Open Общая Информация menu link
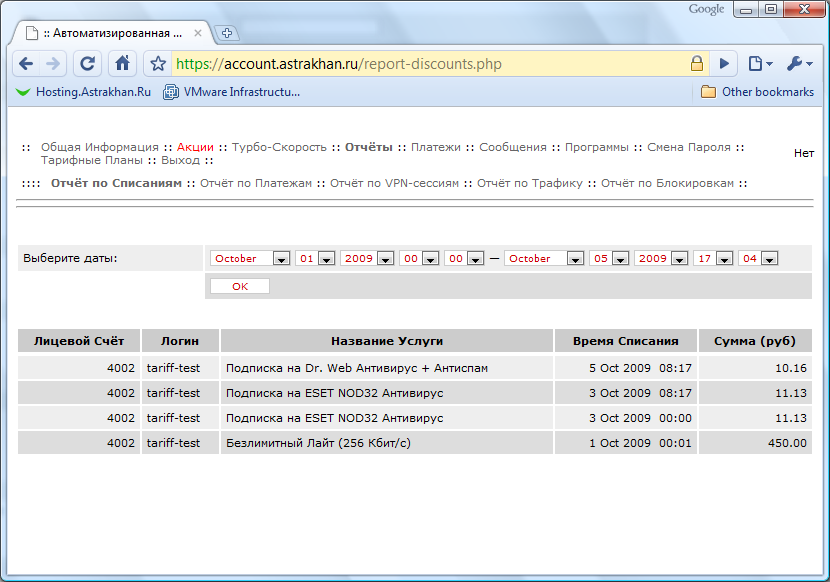The width and height of the screenshot is (830, 582). [100, 147]
